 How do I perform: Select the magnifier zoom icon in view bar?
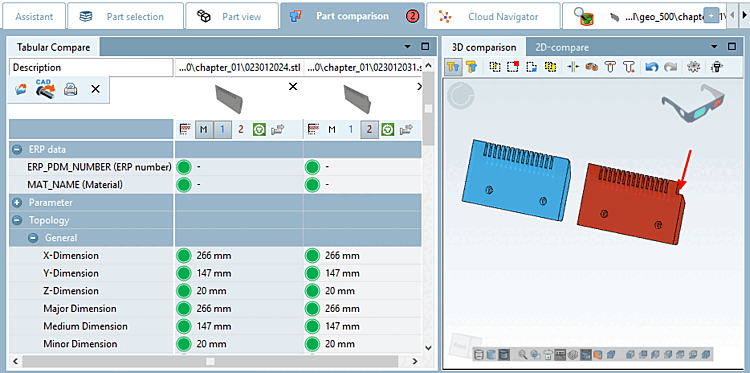[522, 354]
